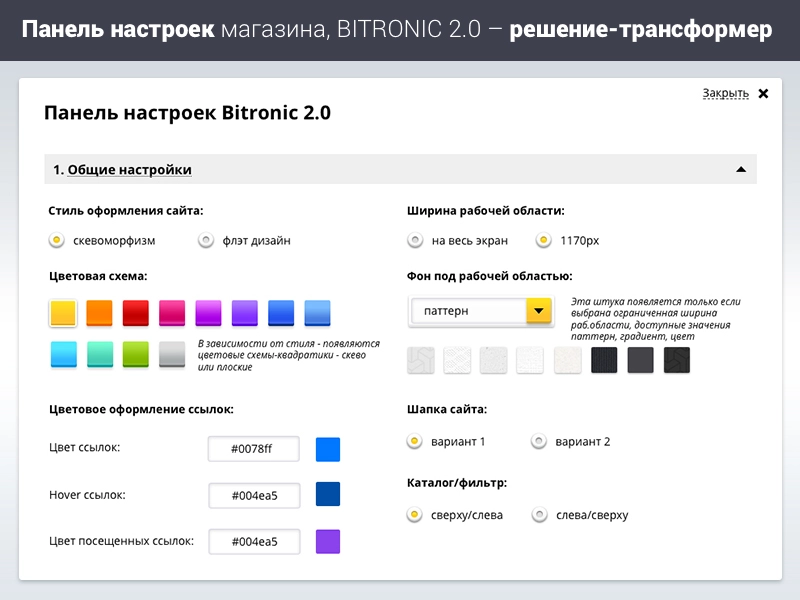The height and width of the screenshot is (600, 800).
Task: Choose the black knit pattern texture
Action: pyautogui.click(x=602, y=360)
